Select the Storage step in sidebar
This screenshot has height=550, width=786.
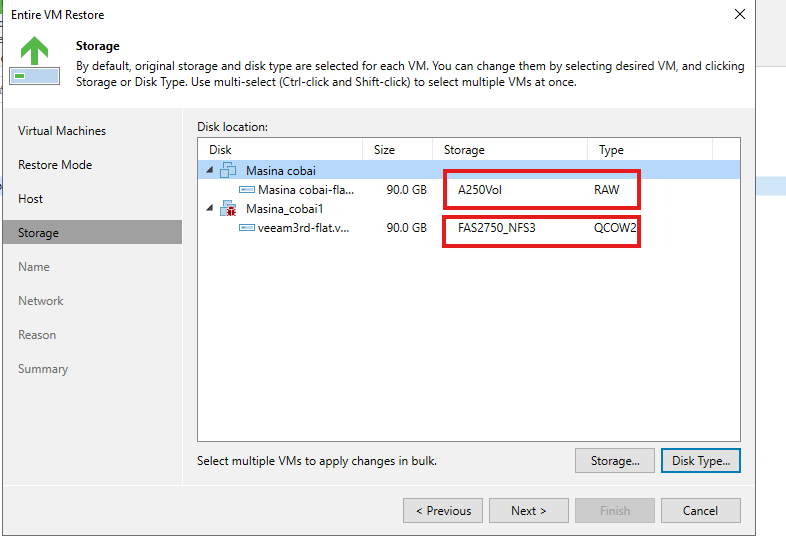[x=93, y=232]
